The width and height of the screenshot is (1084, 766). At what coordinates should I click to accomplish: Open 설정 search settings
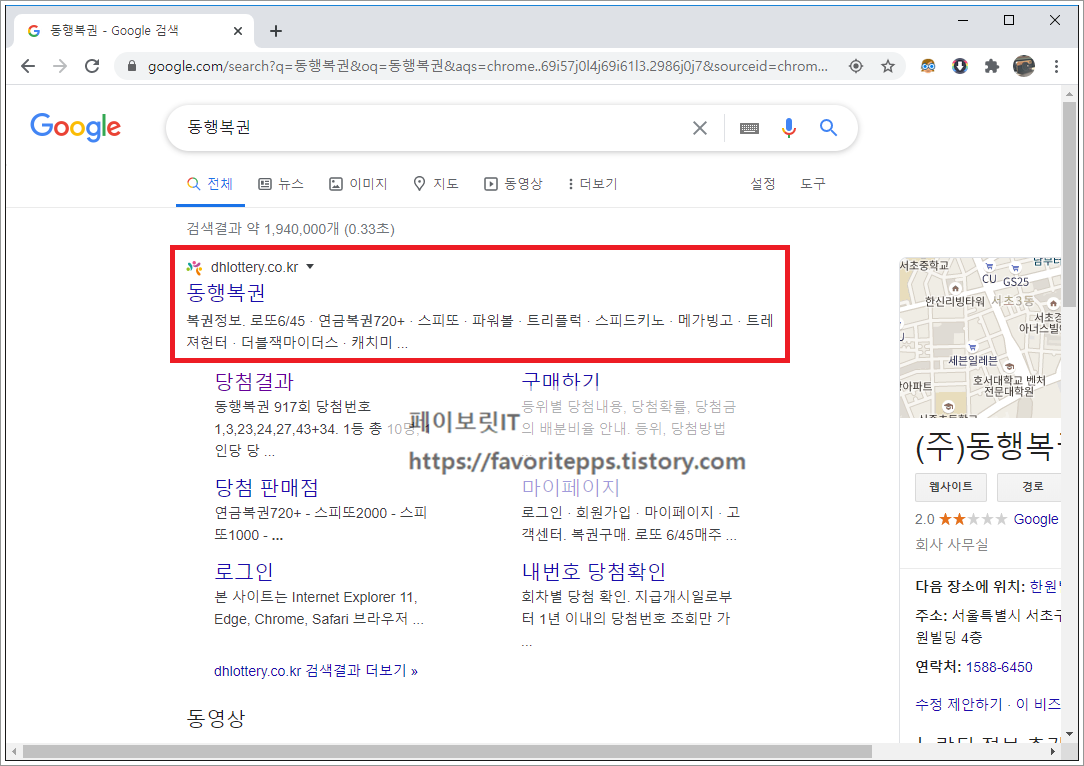(763, 184)
